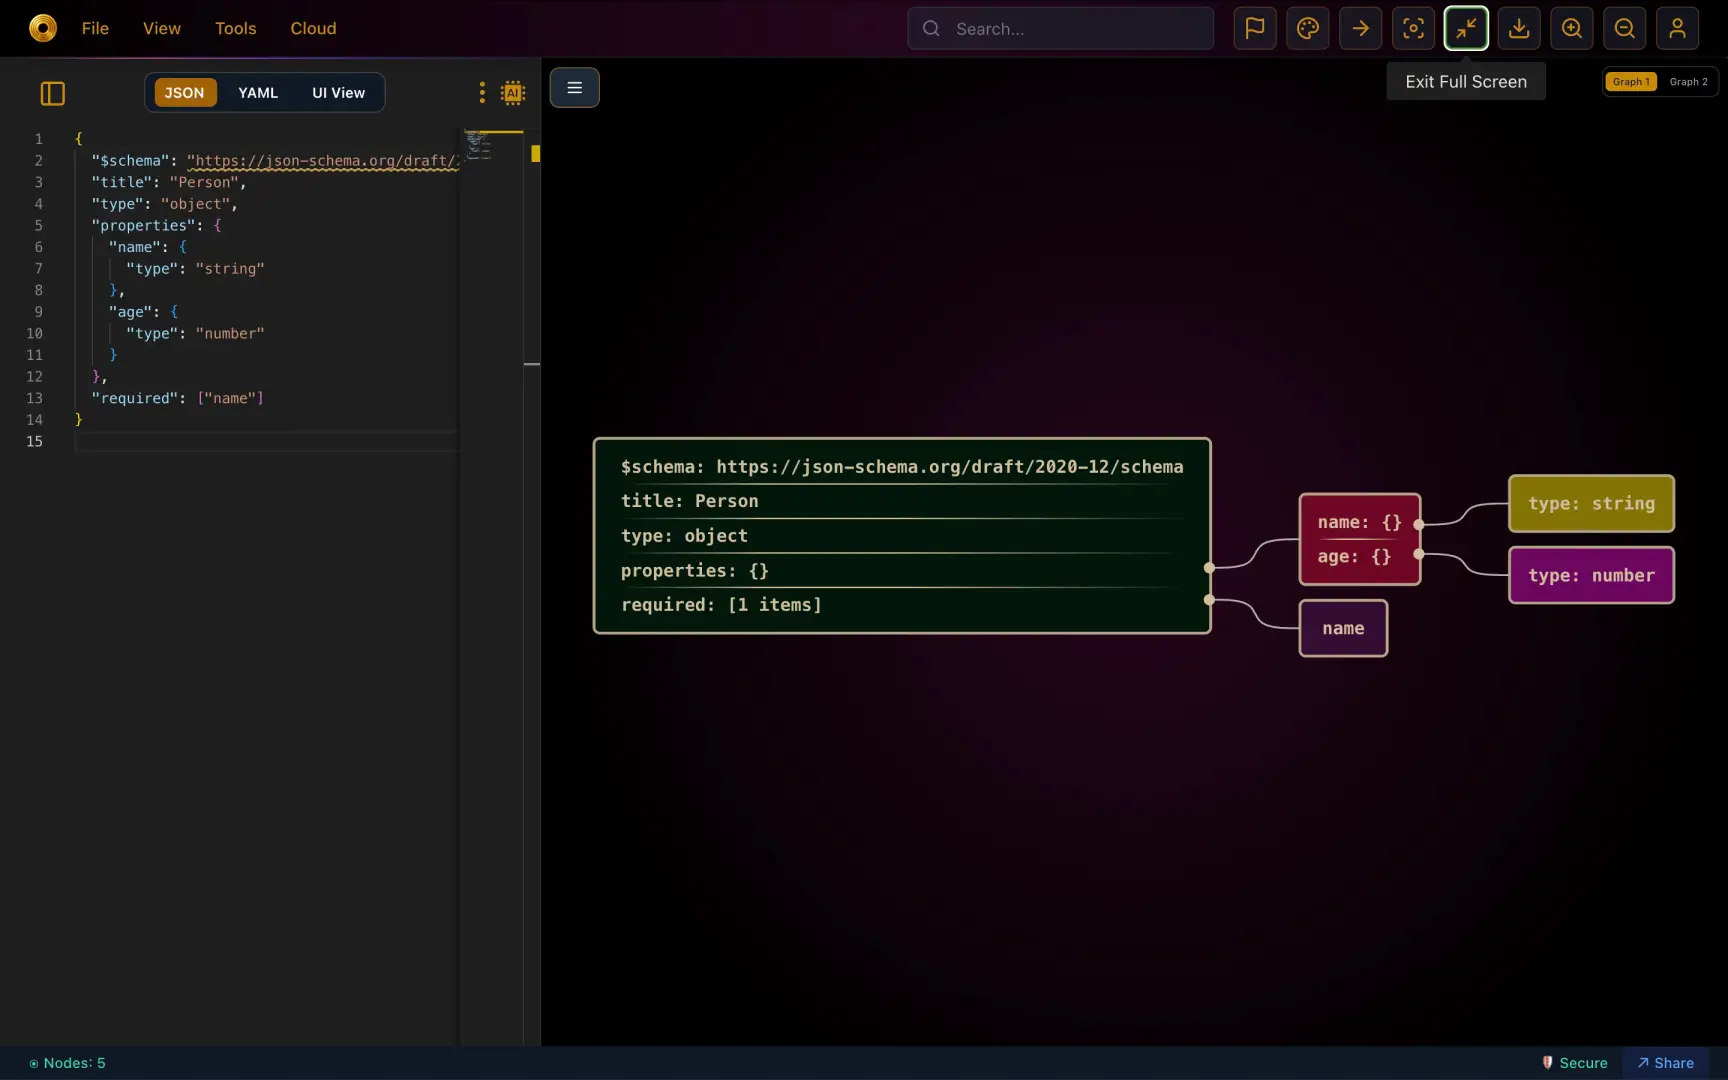
Task: Click the Share button
Action: click(x=1666, y=1062)
